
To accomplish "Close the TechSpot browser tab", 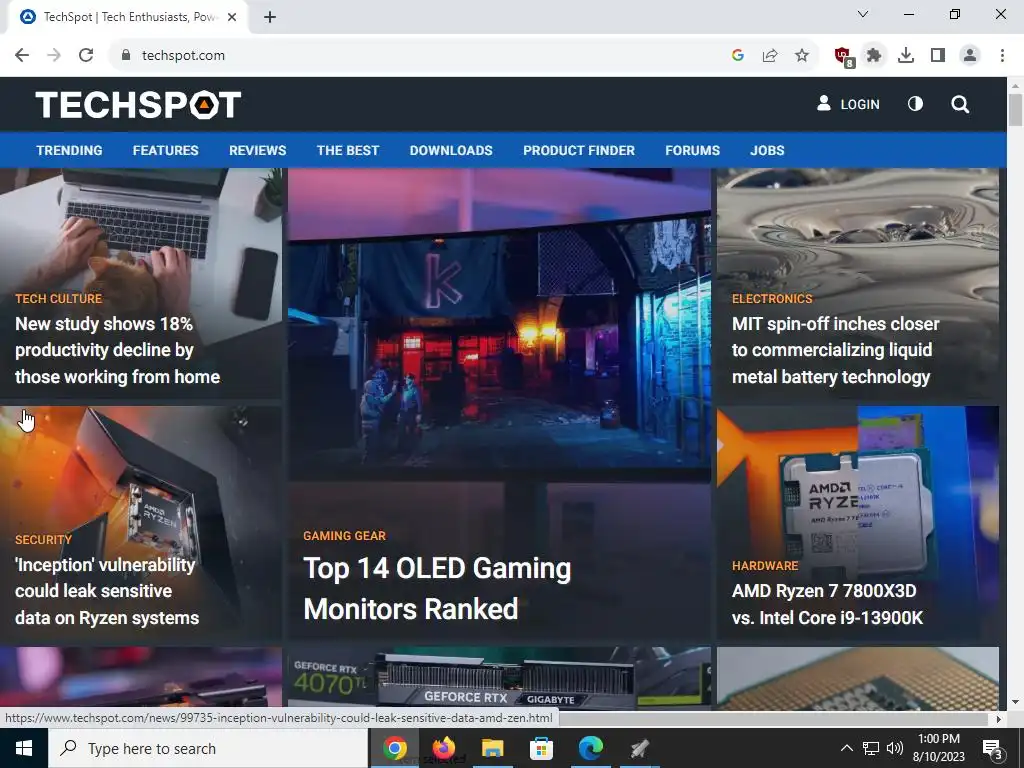I will pos(232,17).
